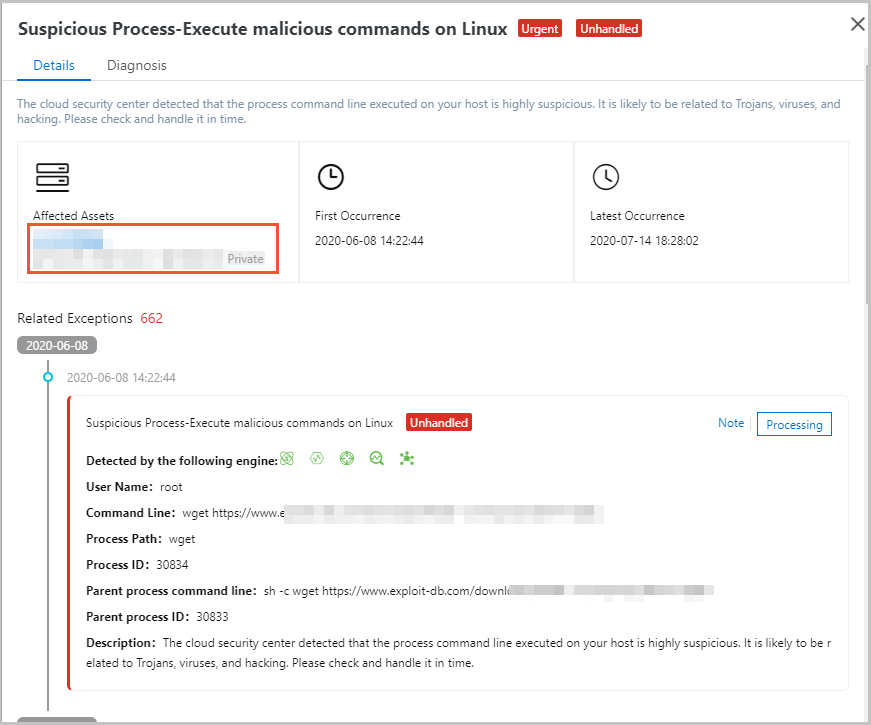Click the First Occurrence clock icon
Screen dimensions: 871x725
pos(331,177)
